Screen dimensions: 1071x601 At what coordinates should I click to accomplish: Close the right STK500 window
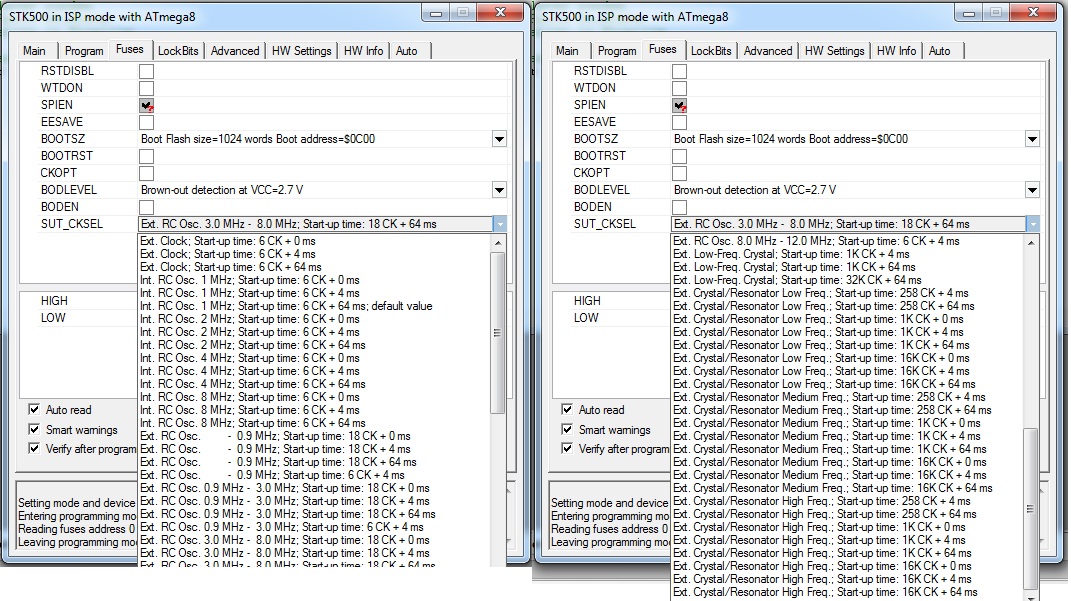[x=1033, y=13]
